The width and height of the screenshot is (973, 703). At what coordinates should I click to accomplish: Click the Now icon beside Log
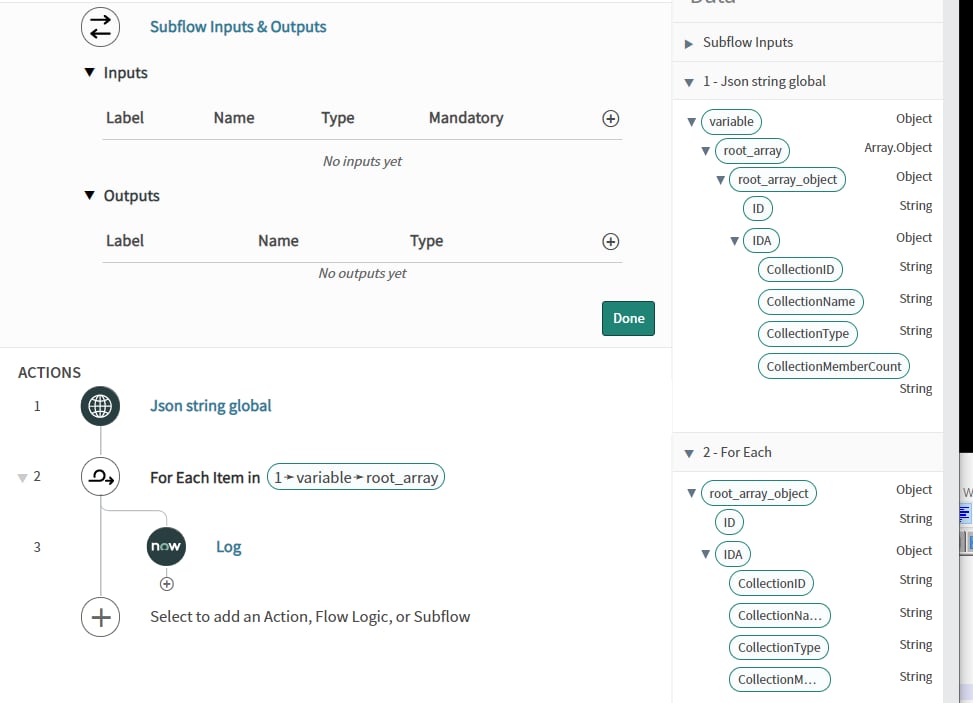point(166,547)
